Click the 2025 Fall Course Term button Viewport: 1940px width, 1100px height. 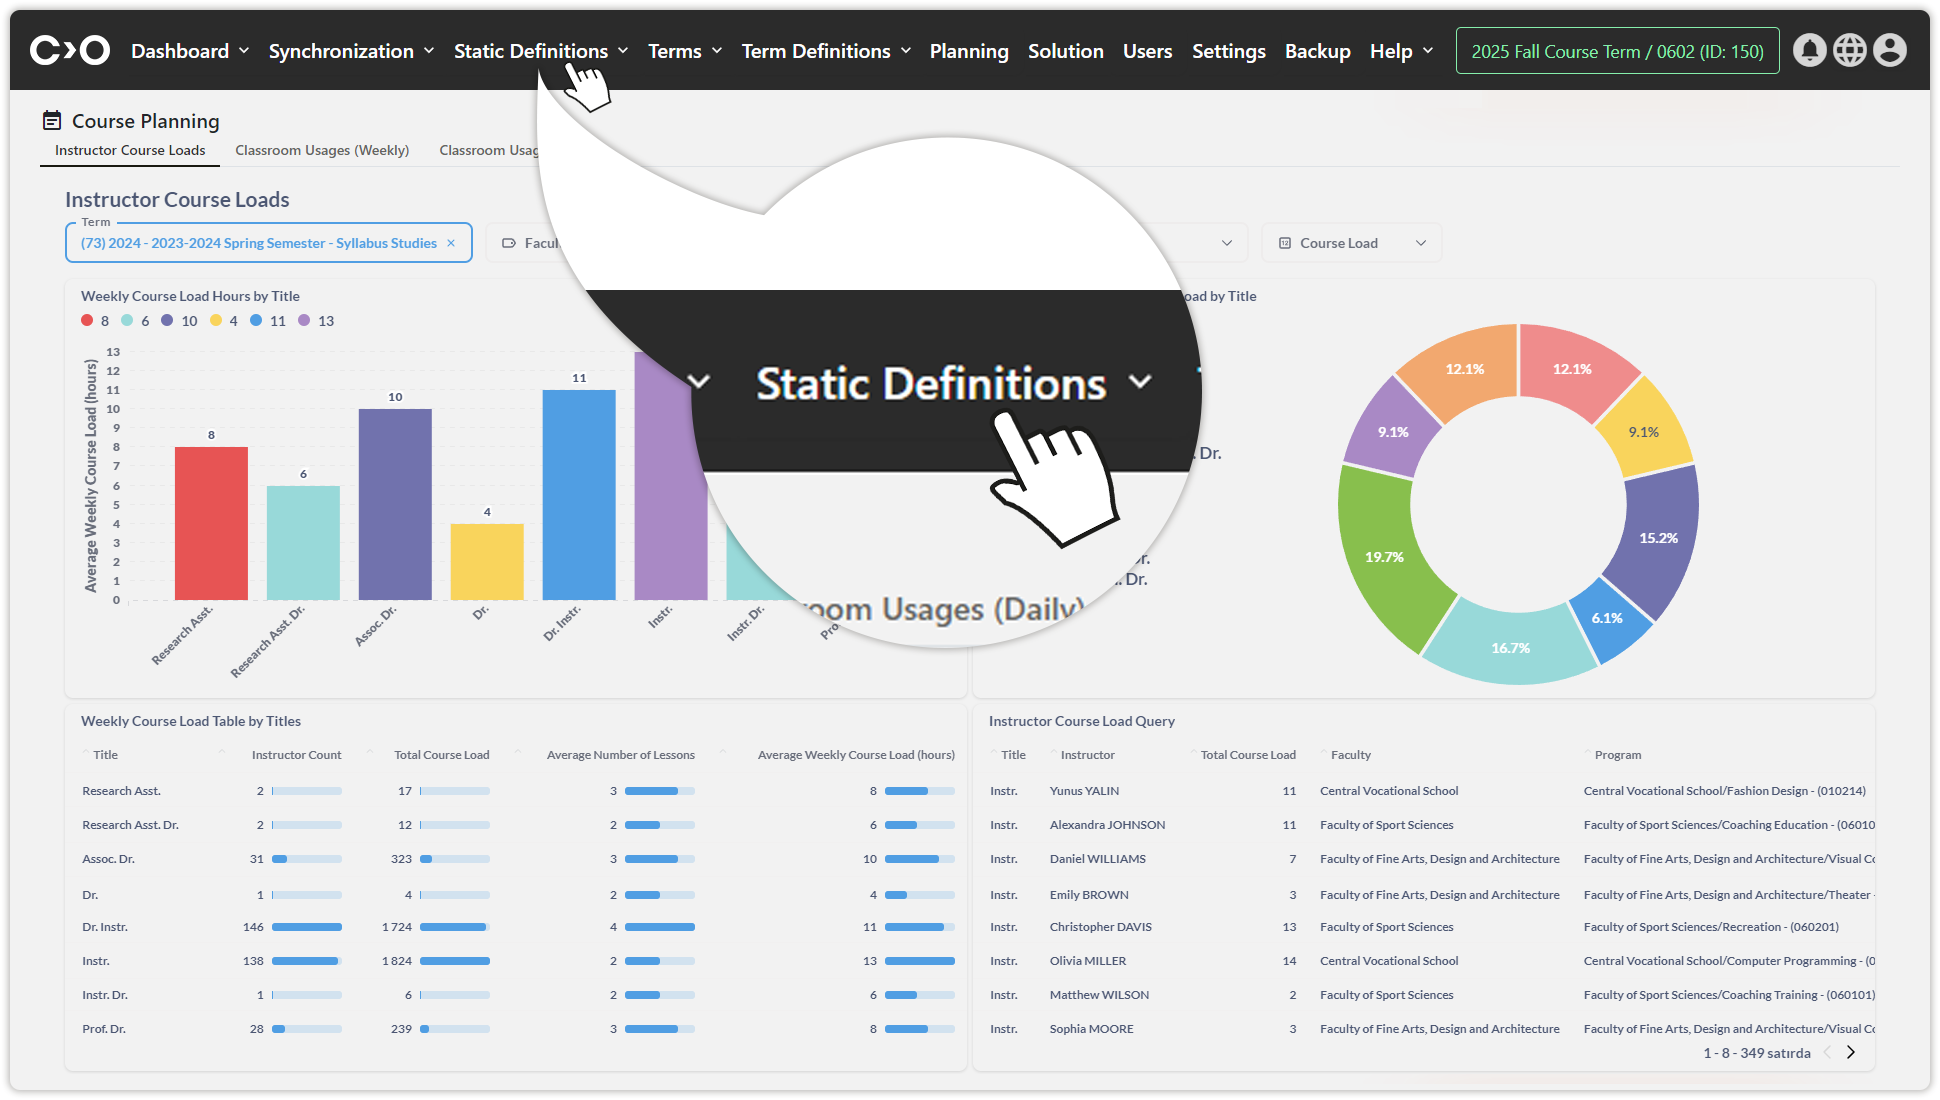tap(1617, 51)
